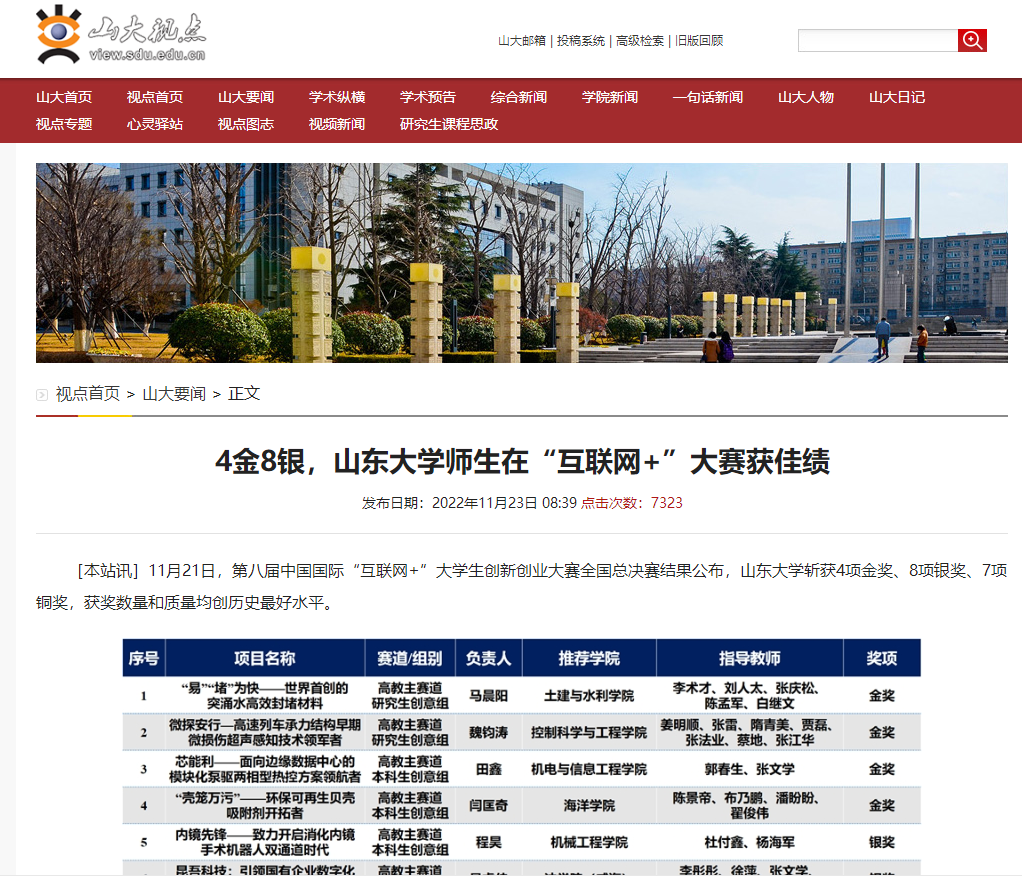Open the 学术纵横 menu item
The width and height of the screenshot is (1022, 877).
click(337, 97)
